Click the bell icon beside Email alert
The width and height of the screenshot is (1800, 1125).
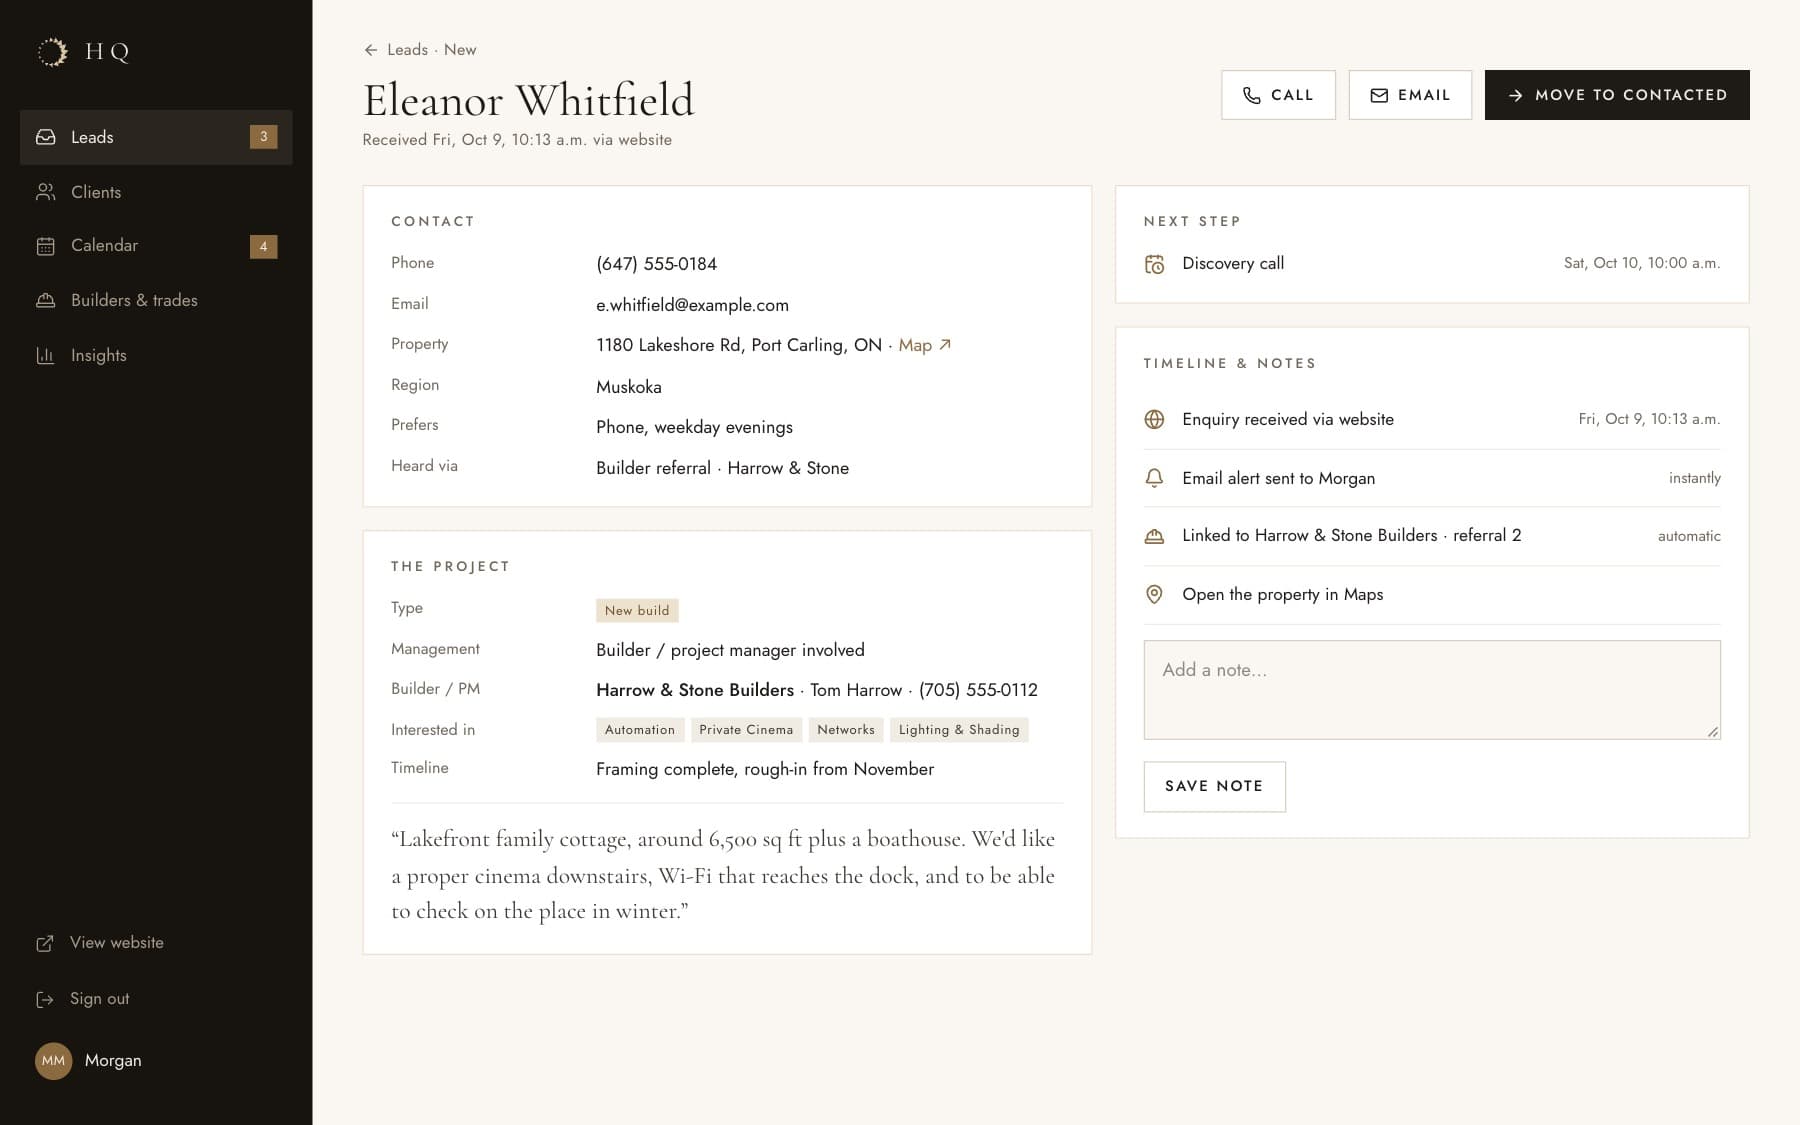coord(1154,478)
